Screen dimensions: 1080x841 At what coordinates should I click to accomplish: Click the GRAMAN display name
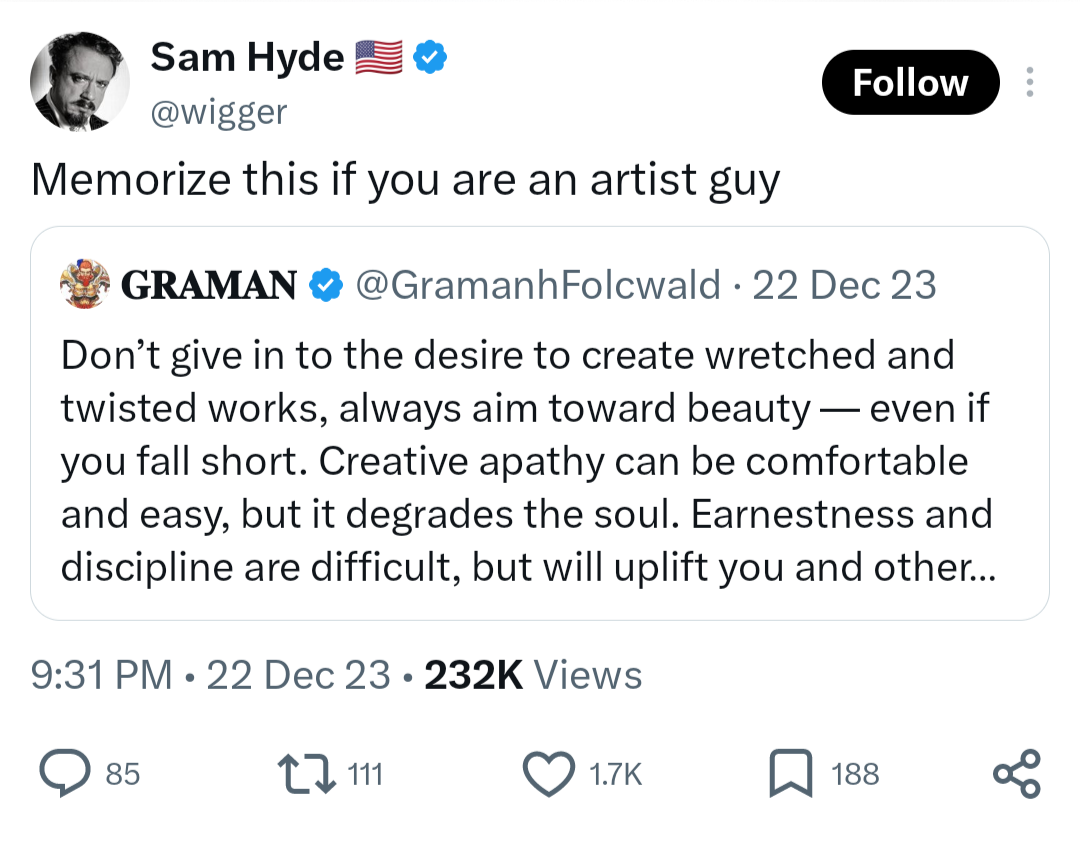pos(209,285)
